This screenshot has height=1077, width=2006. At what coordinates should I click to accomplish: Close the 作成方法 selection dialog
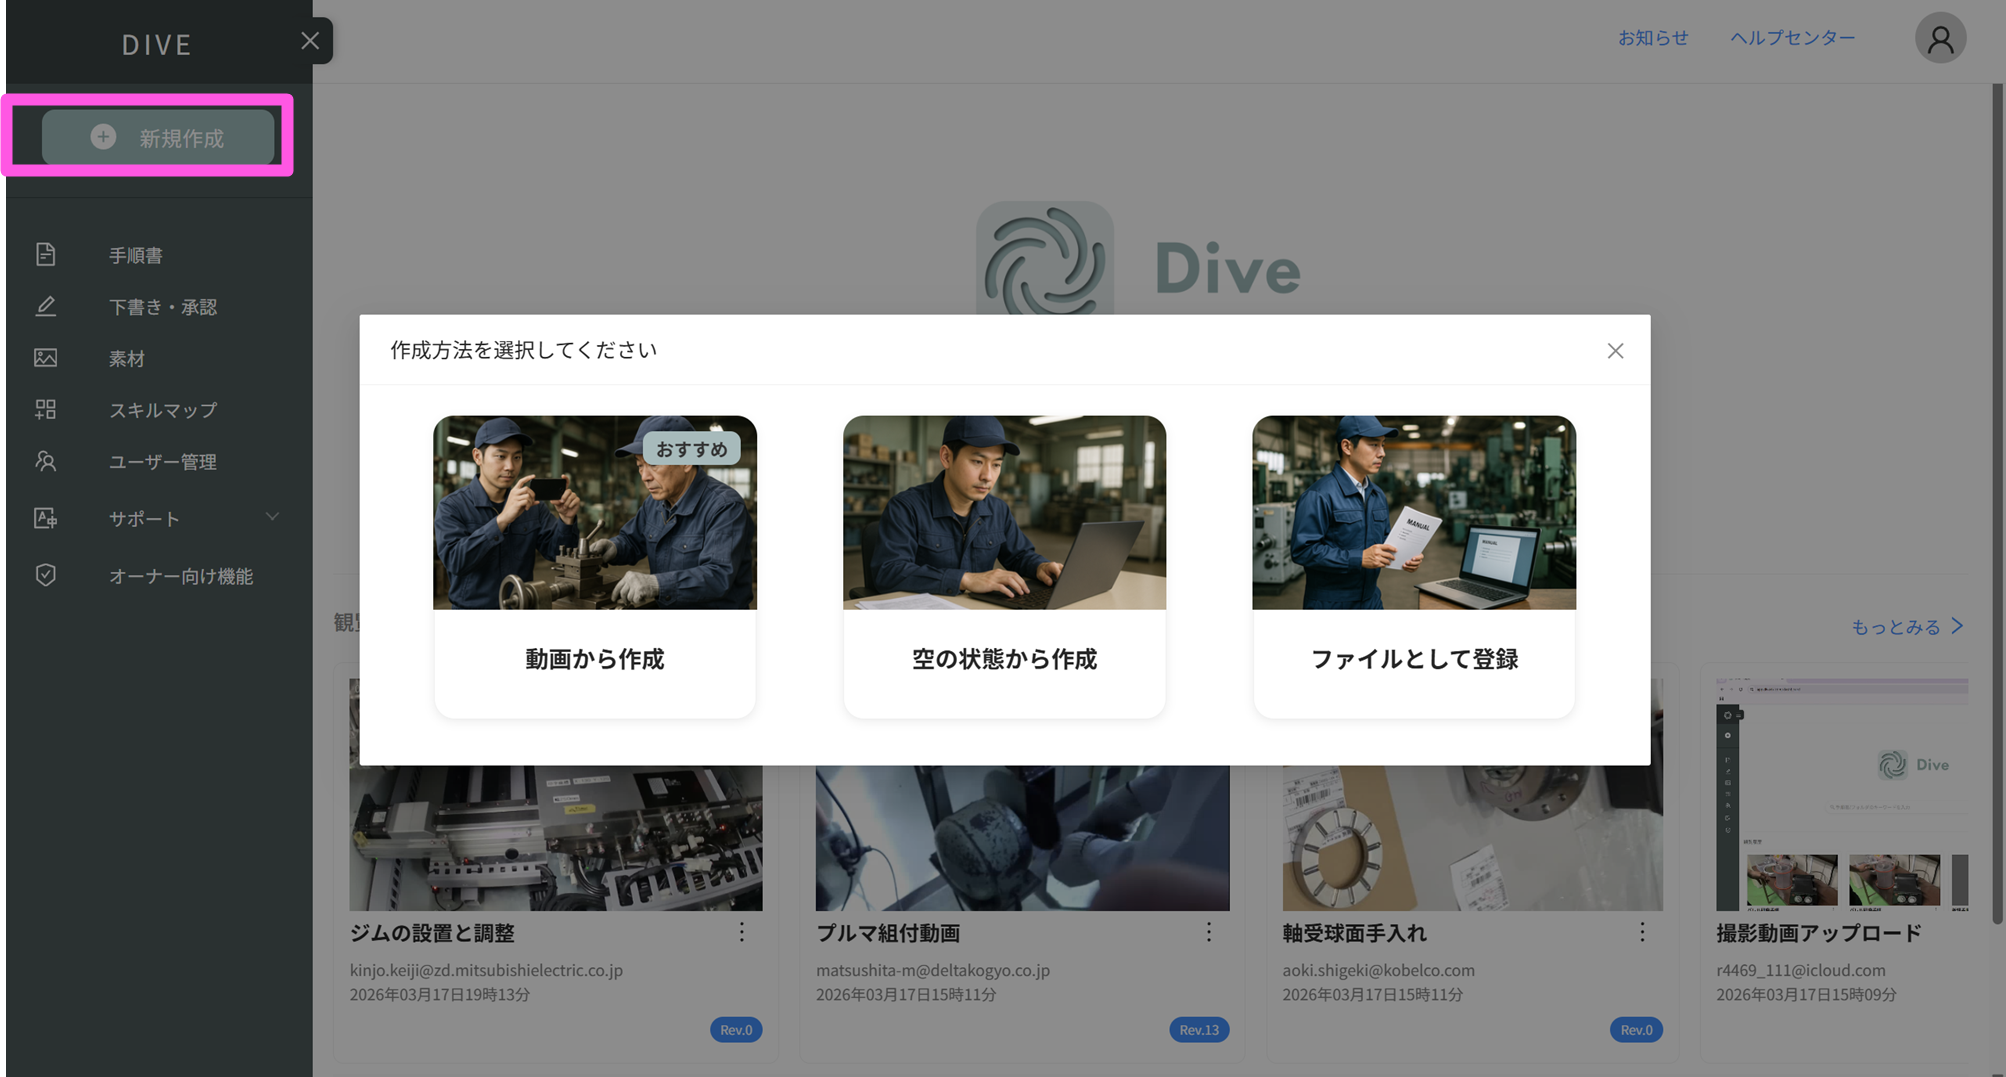tap(1615, 351)
